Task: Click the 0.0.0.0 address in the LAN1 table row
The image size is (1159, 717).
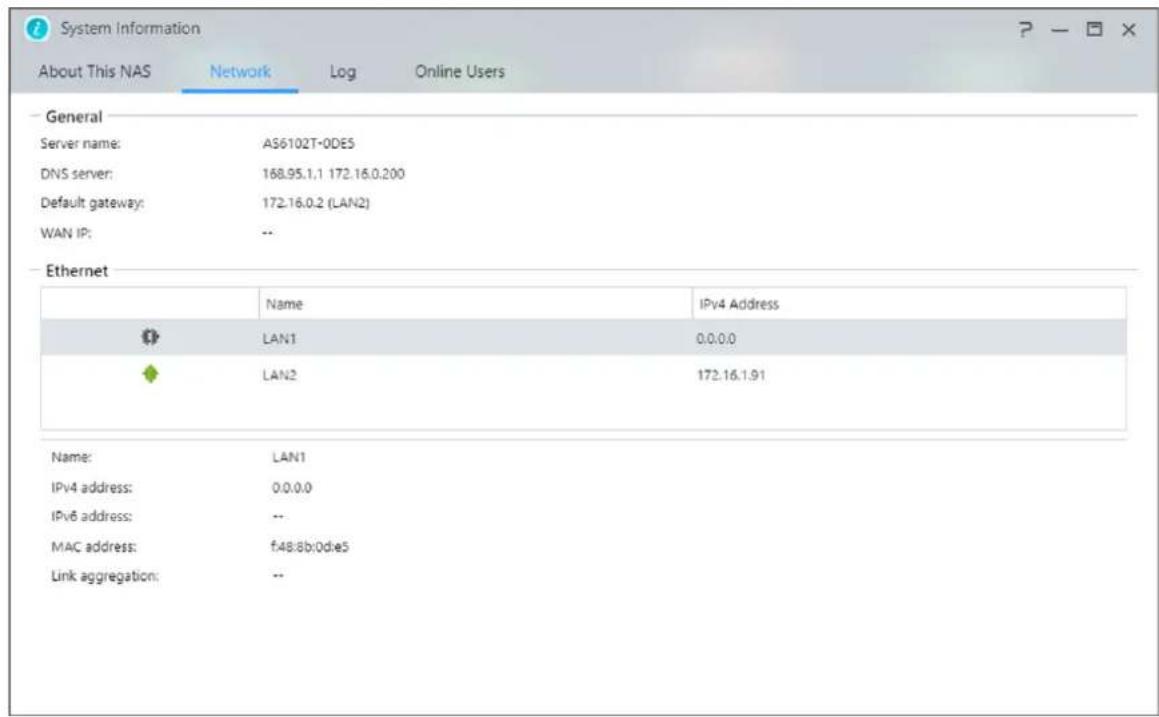Action: [716, 339]
